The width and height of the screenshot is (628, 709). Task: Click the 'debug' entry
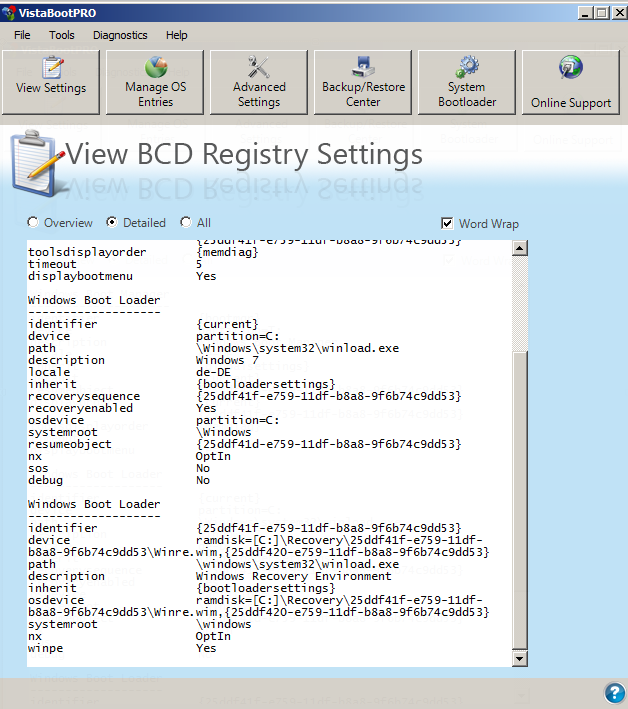45,480
